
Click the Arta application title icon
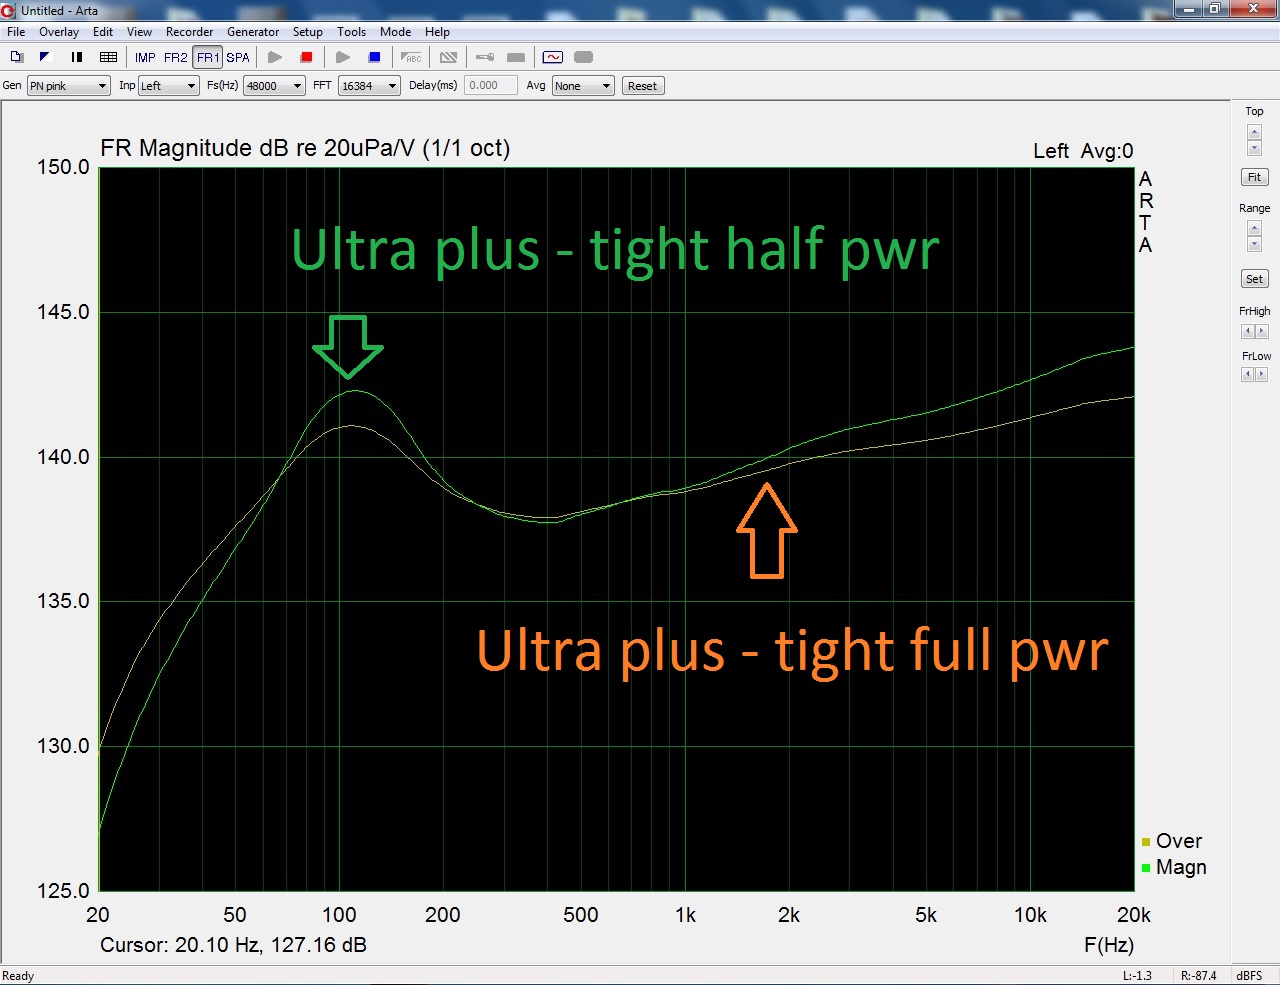(x=9, y=10)
